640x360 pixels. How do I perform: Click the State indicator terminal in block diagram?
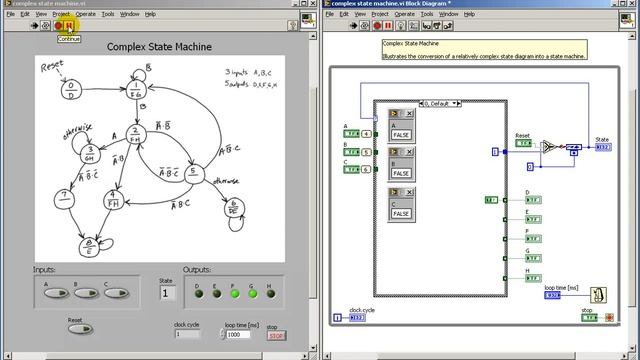pyautogui.click(x=603, y=147)
